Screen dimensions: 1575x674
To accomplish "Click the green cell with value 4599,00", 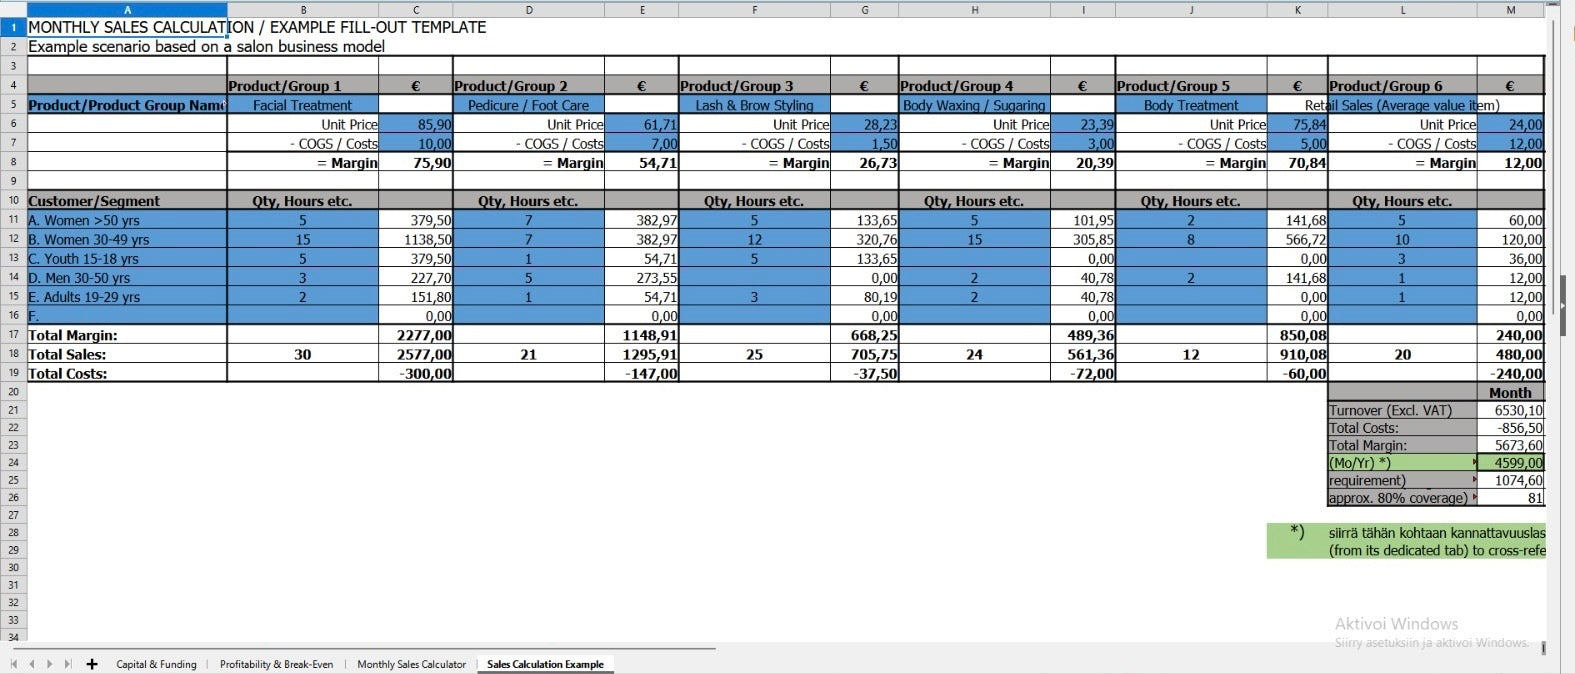I will pyautogui.click(x=1510, y=462).
